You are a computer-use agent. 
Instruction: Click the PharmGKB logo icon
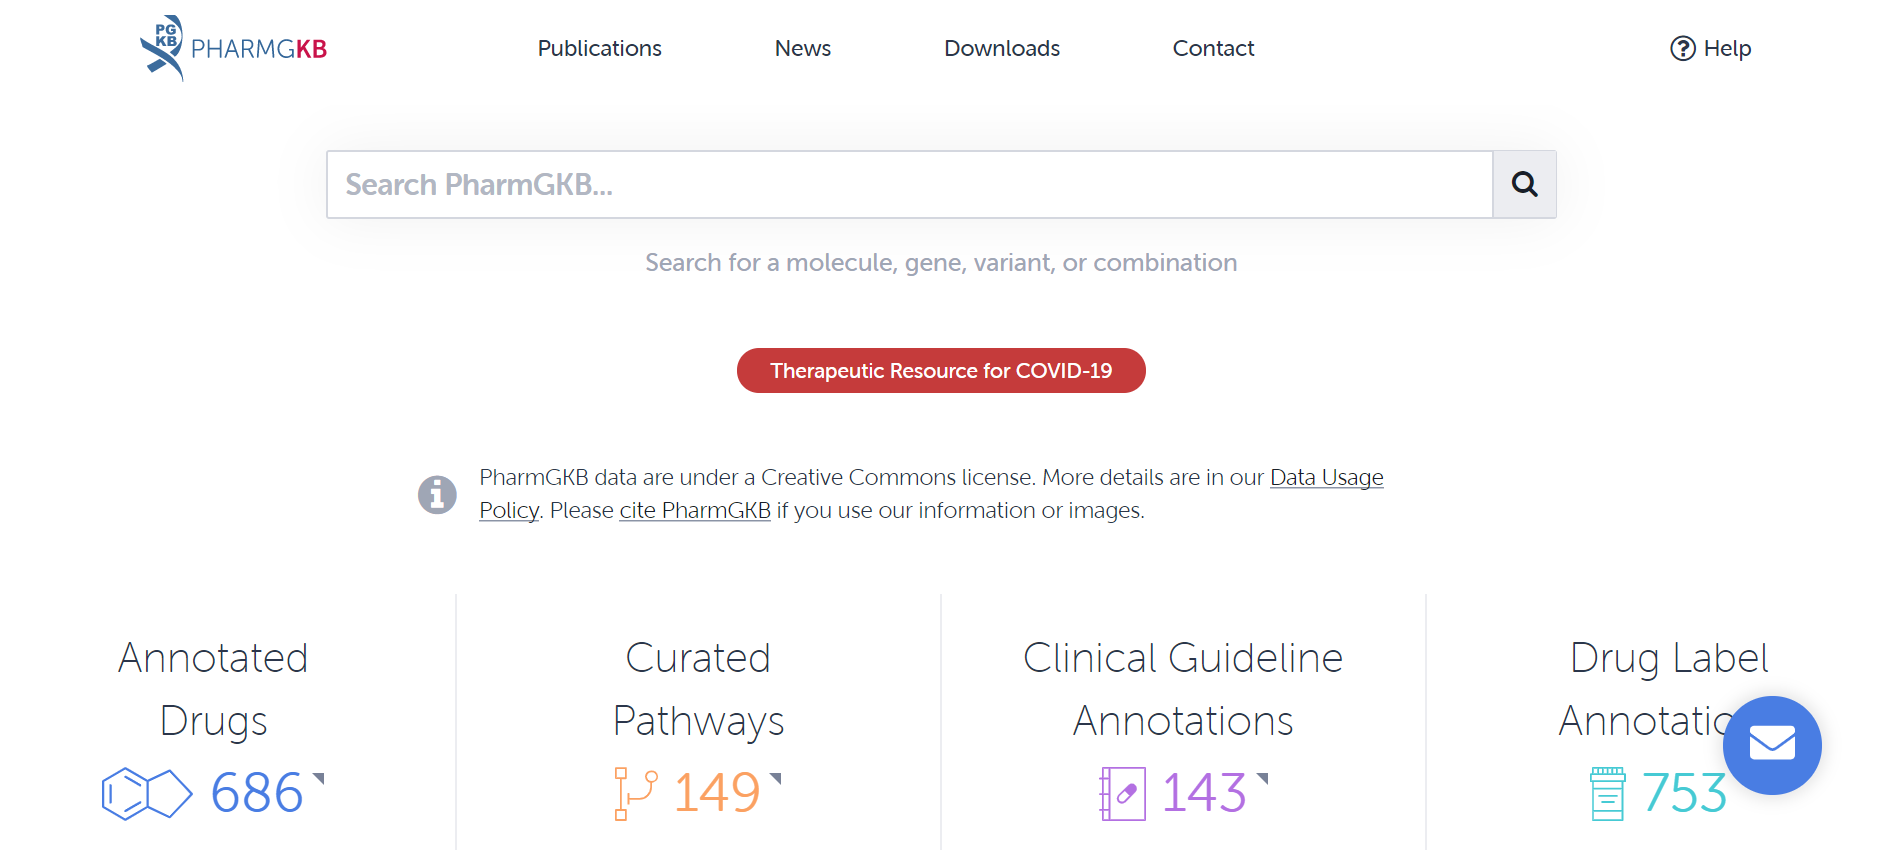pos(162,47)
